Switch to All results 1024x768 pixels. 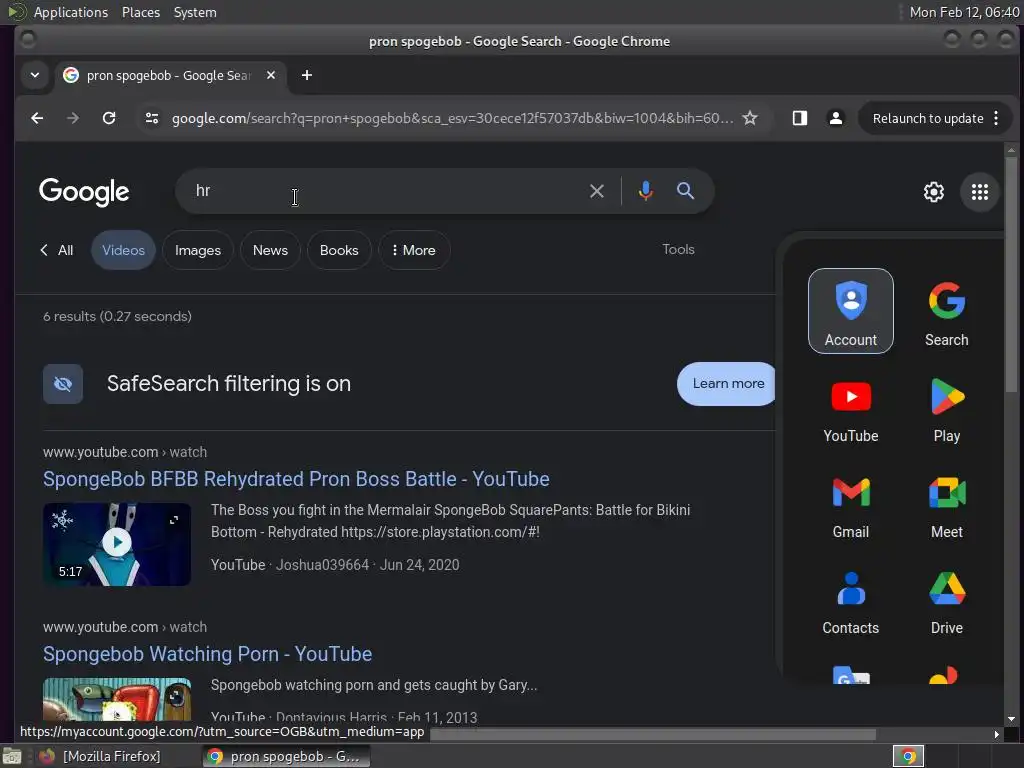[x=57, y=250]
